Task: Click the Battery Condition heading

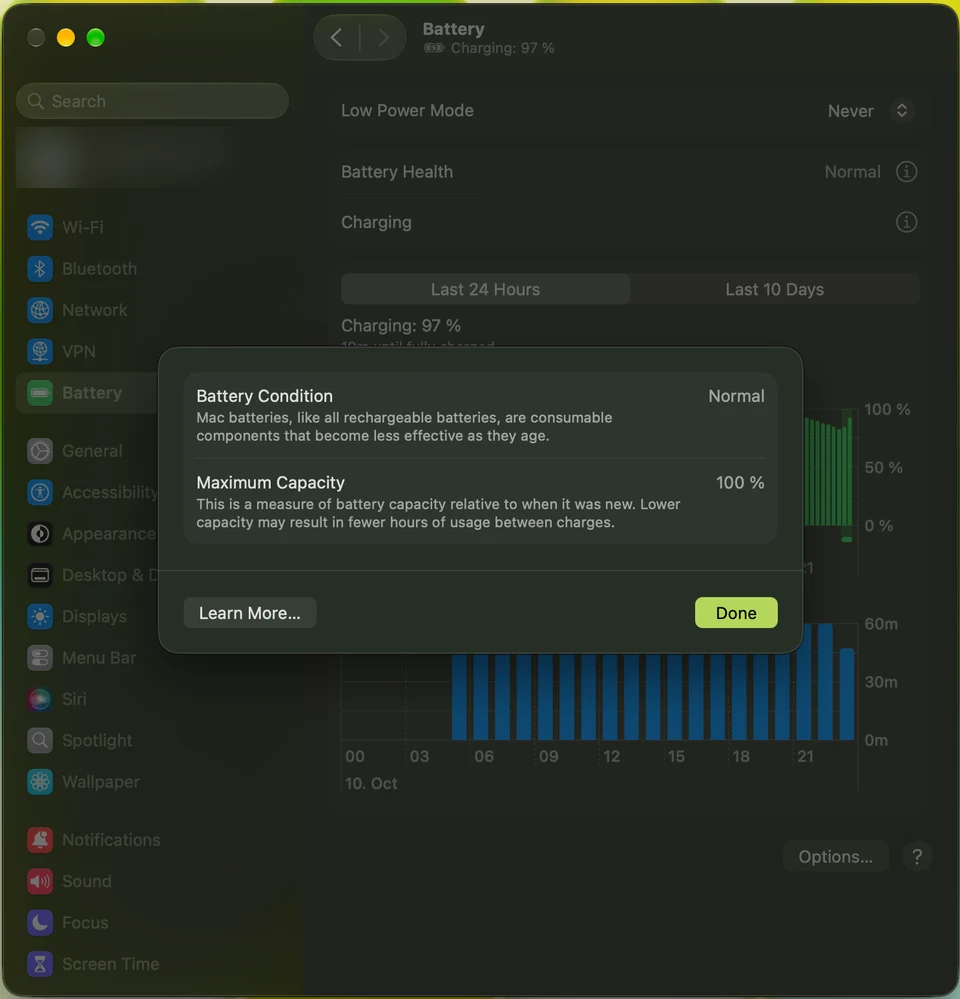Action: click(x=264, y=396)
